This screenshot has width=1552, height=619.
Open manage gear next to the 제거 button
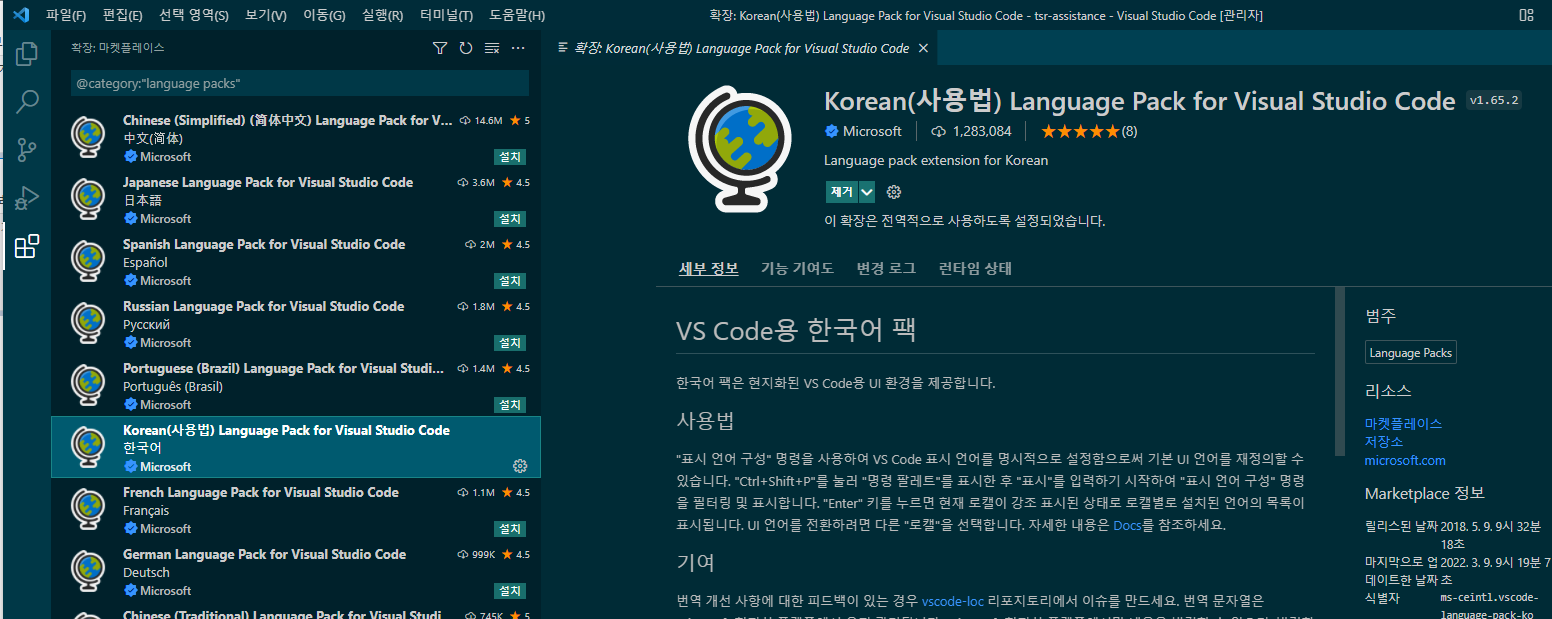point(894,192)
